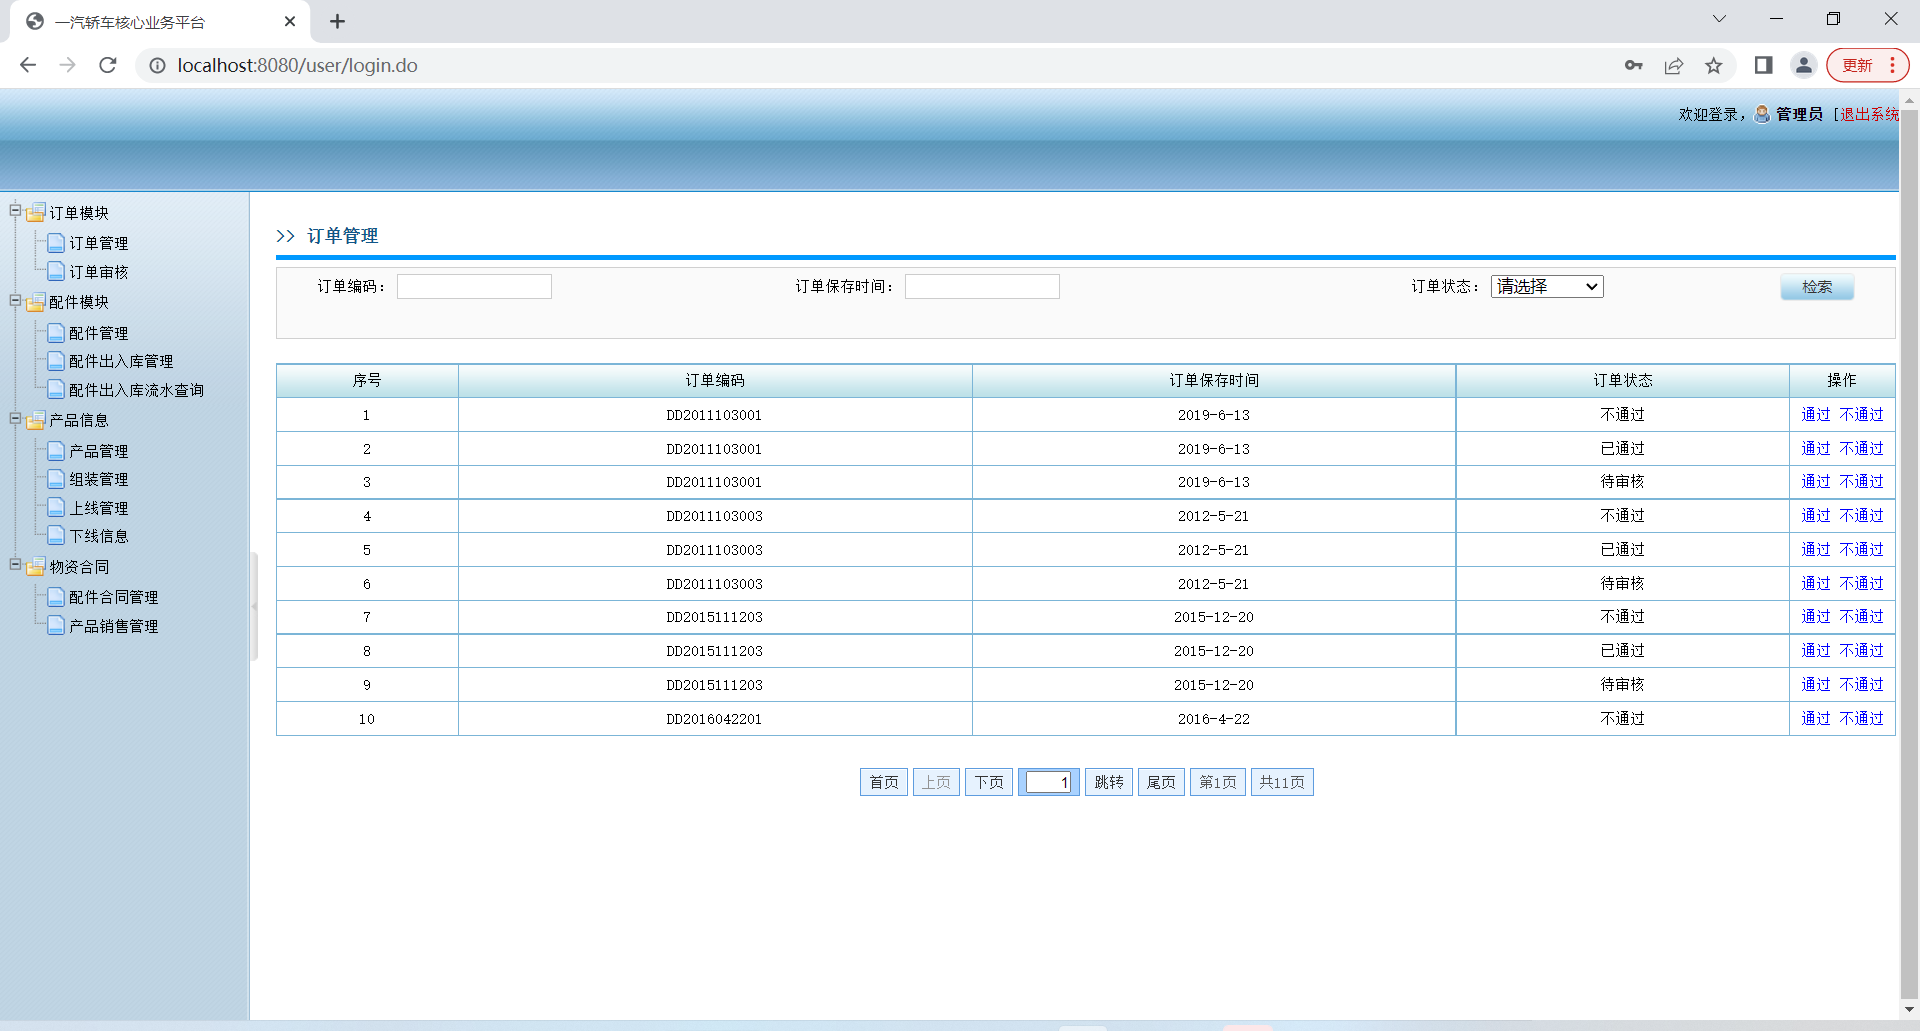
Task: Open tab search chevron in title bar
Action: [x=1719, y=19]
